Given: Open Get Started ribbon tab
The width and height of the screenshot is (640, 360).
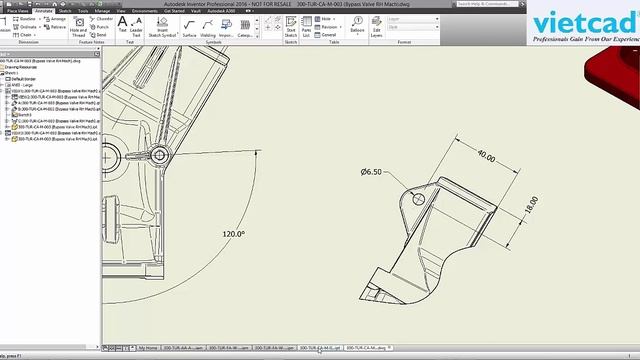Looking at the screenshot, I should click(x=174, y=11).
